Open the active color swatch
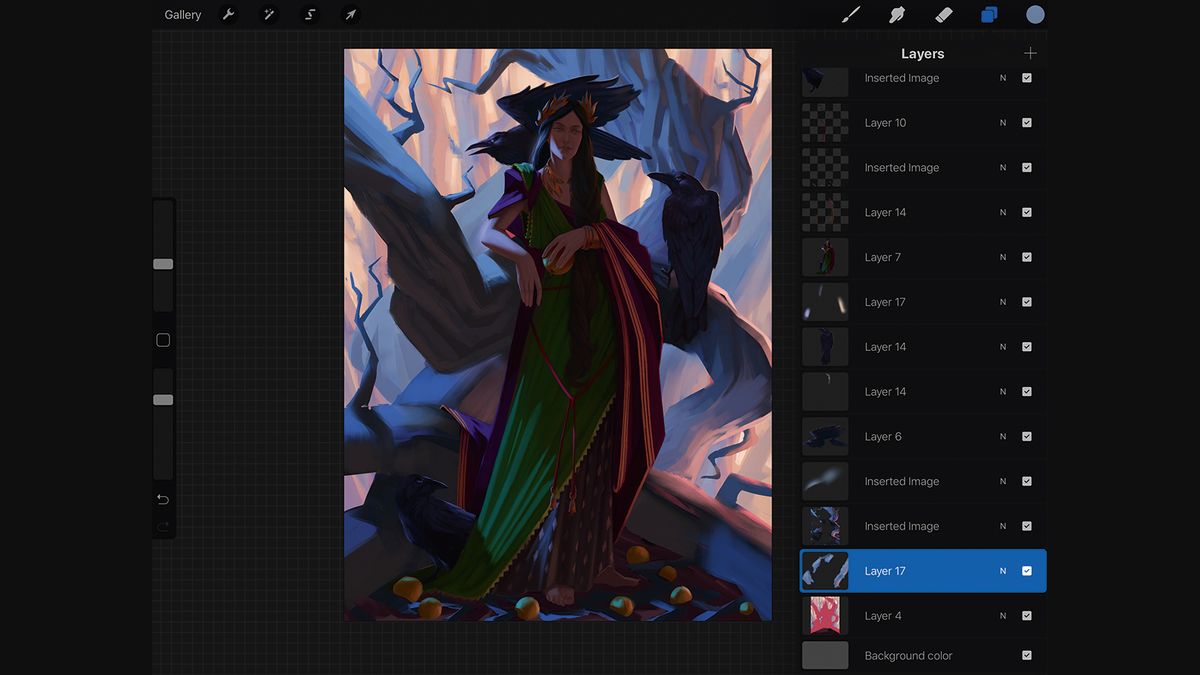1200x675 pixels. (1035, 14)
